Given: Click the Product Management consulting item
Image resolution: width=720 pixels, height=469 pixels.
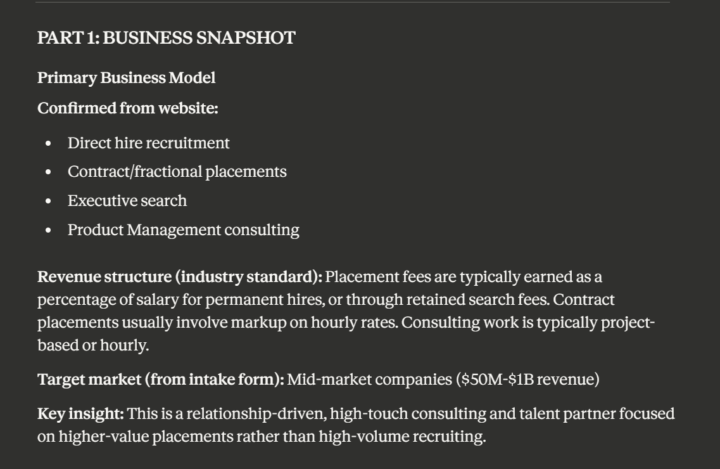Looking at the screenshot, I should coord(183,230).
